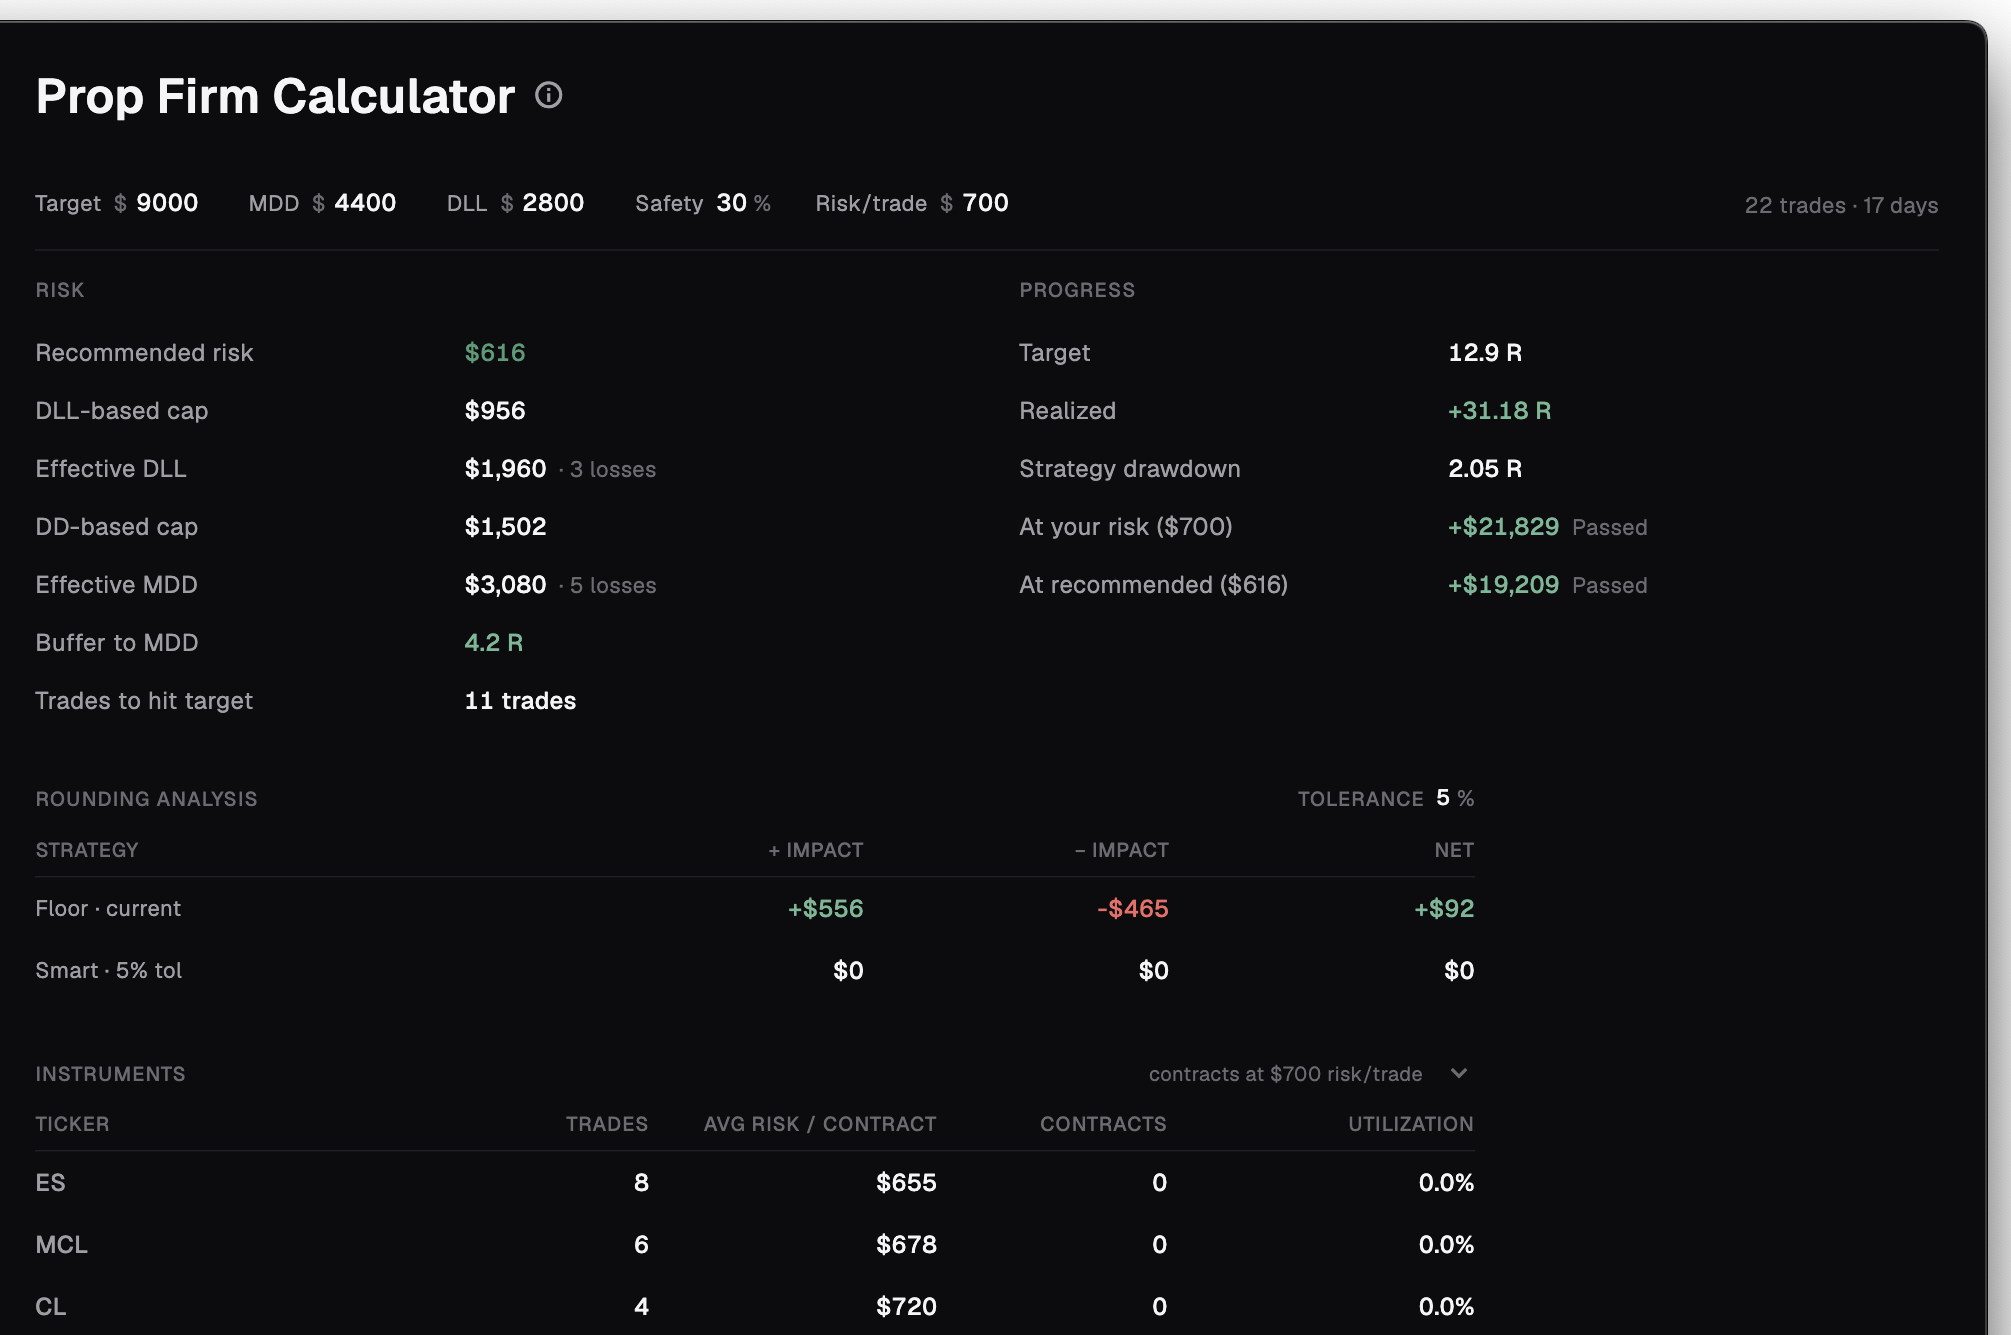This screenshot has height=1335, width=2011.
Task: Click the Floor positive impact +$556
Action: [x=826, y=909]
